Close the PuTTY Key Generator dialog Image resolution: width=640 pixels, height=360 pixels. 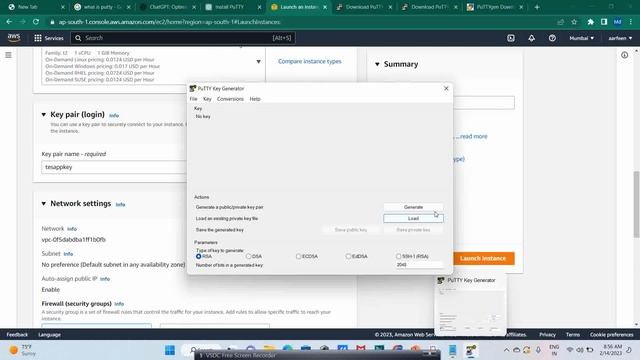click(446, 88)
